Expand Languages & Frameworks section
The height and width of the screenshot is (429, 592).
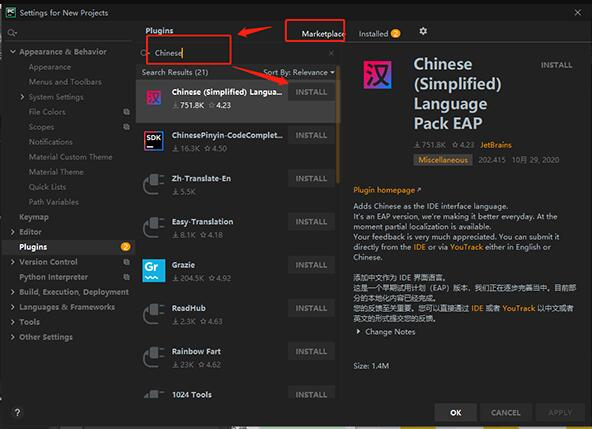click(x=12, y=307)
